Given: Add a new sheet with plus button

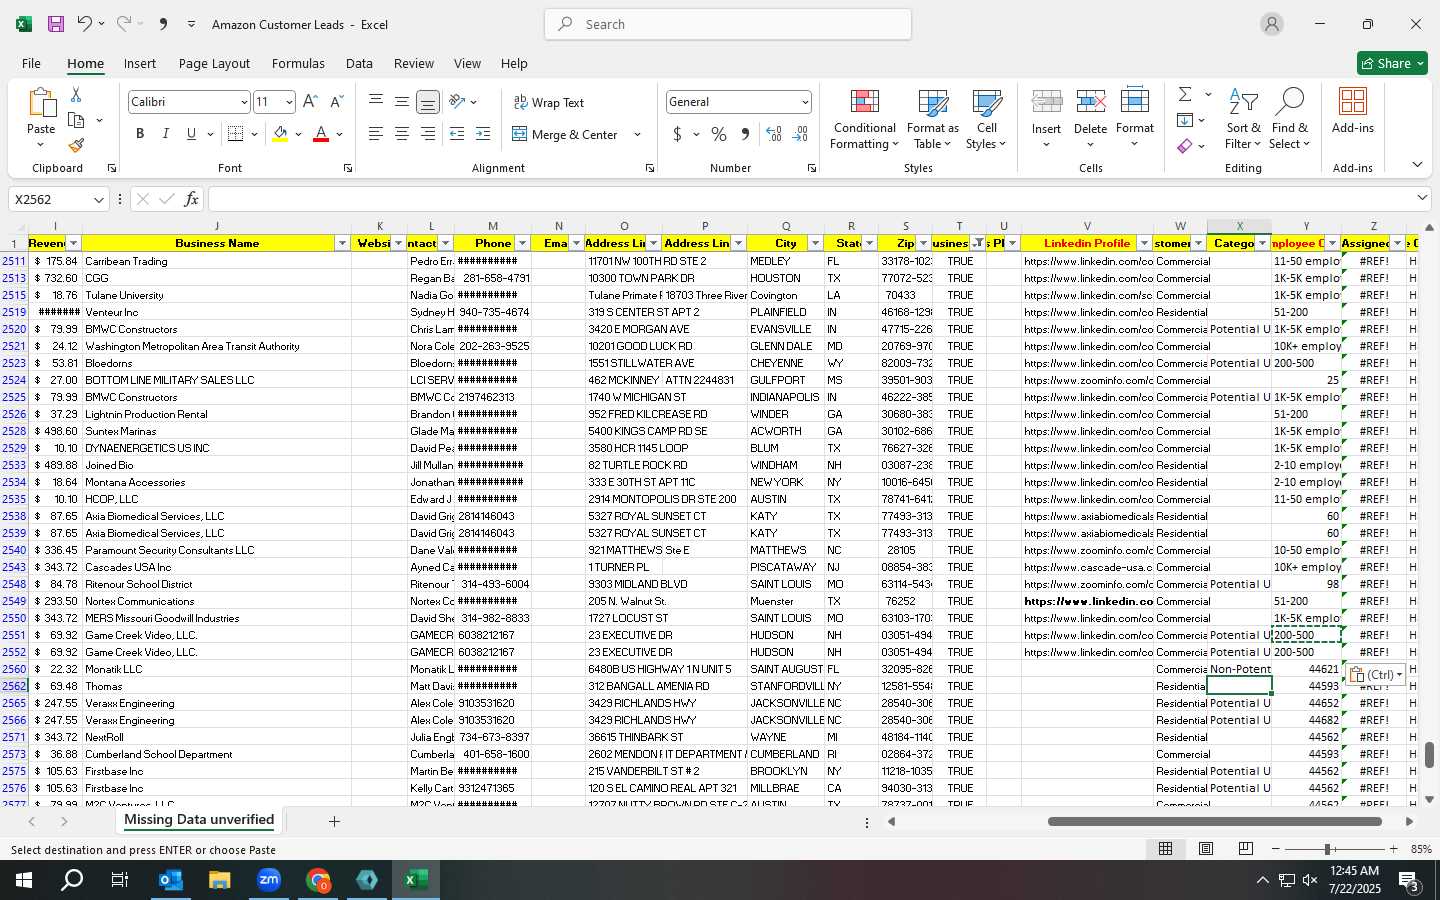Looking at the screenshot, I should [334, 821].
